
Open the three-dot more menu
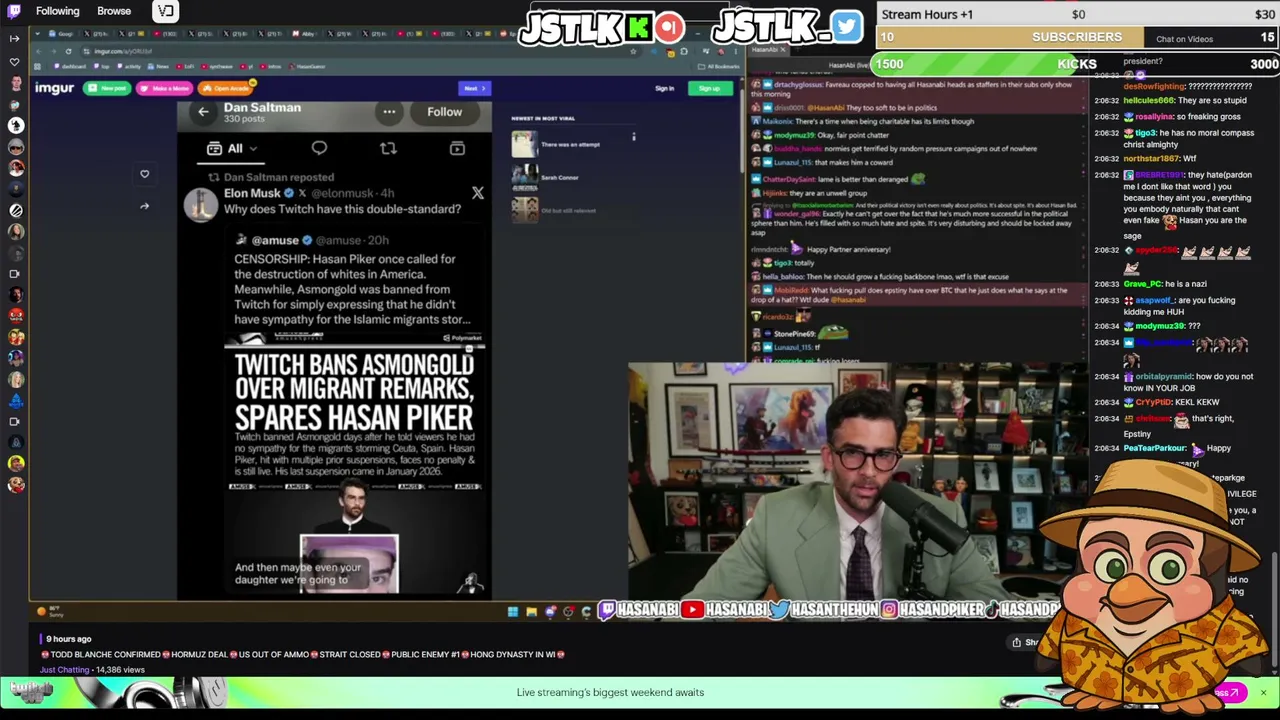pyautogui.click(x=389, y=112)
